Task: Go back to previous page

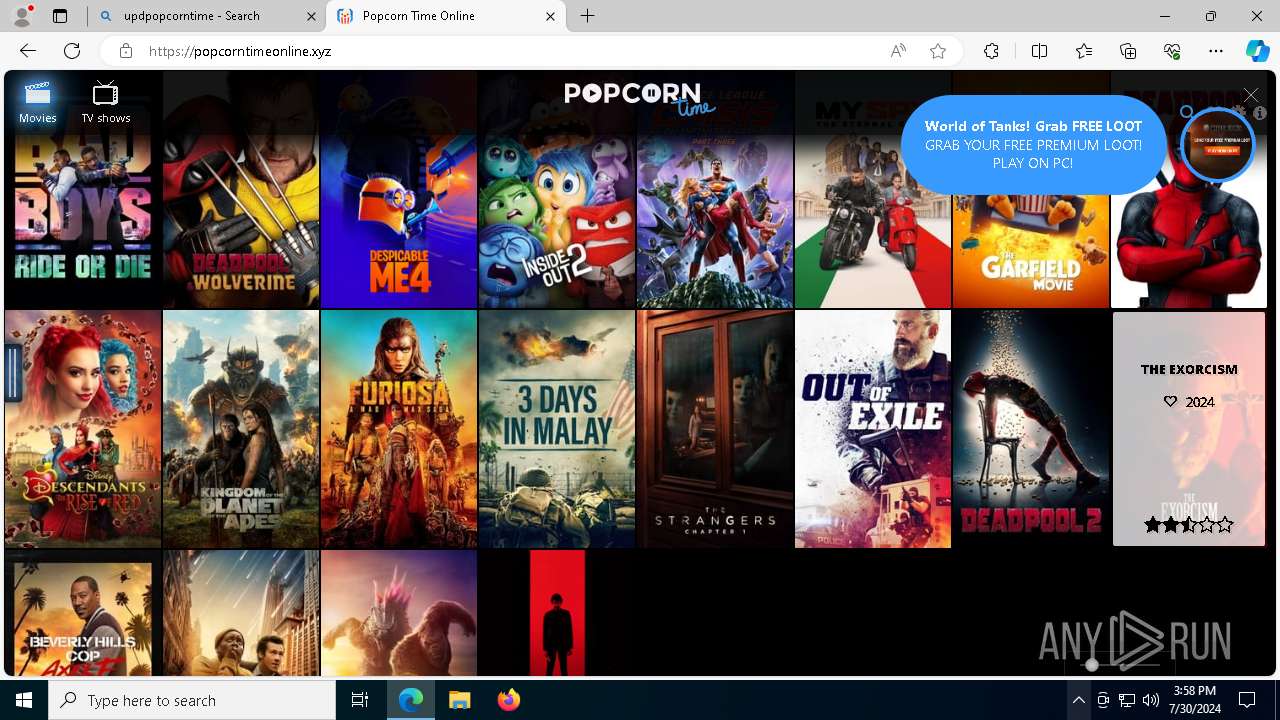Action: (x=28, y=51)
